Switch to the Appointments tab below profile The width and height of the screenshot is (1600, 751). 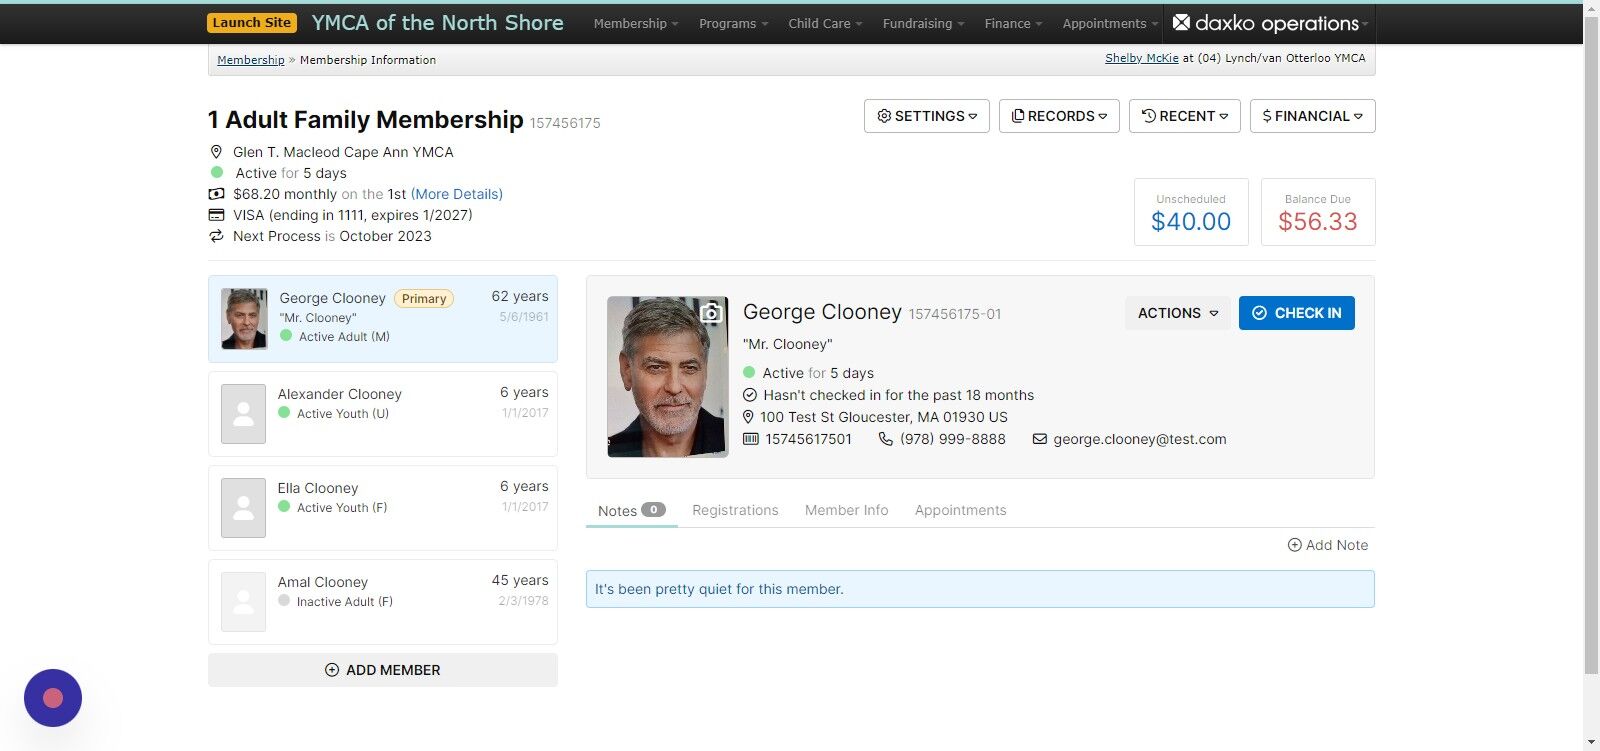(960, 510)
